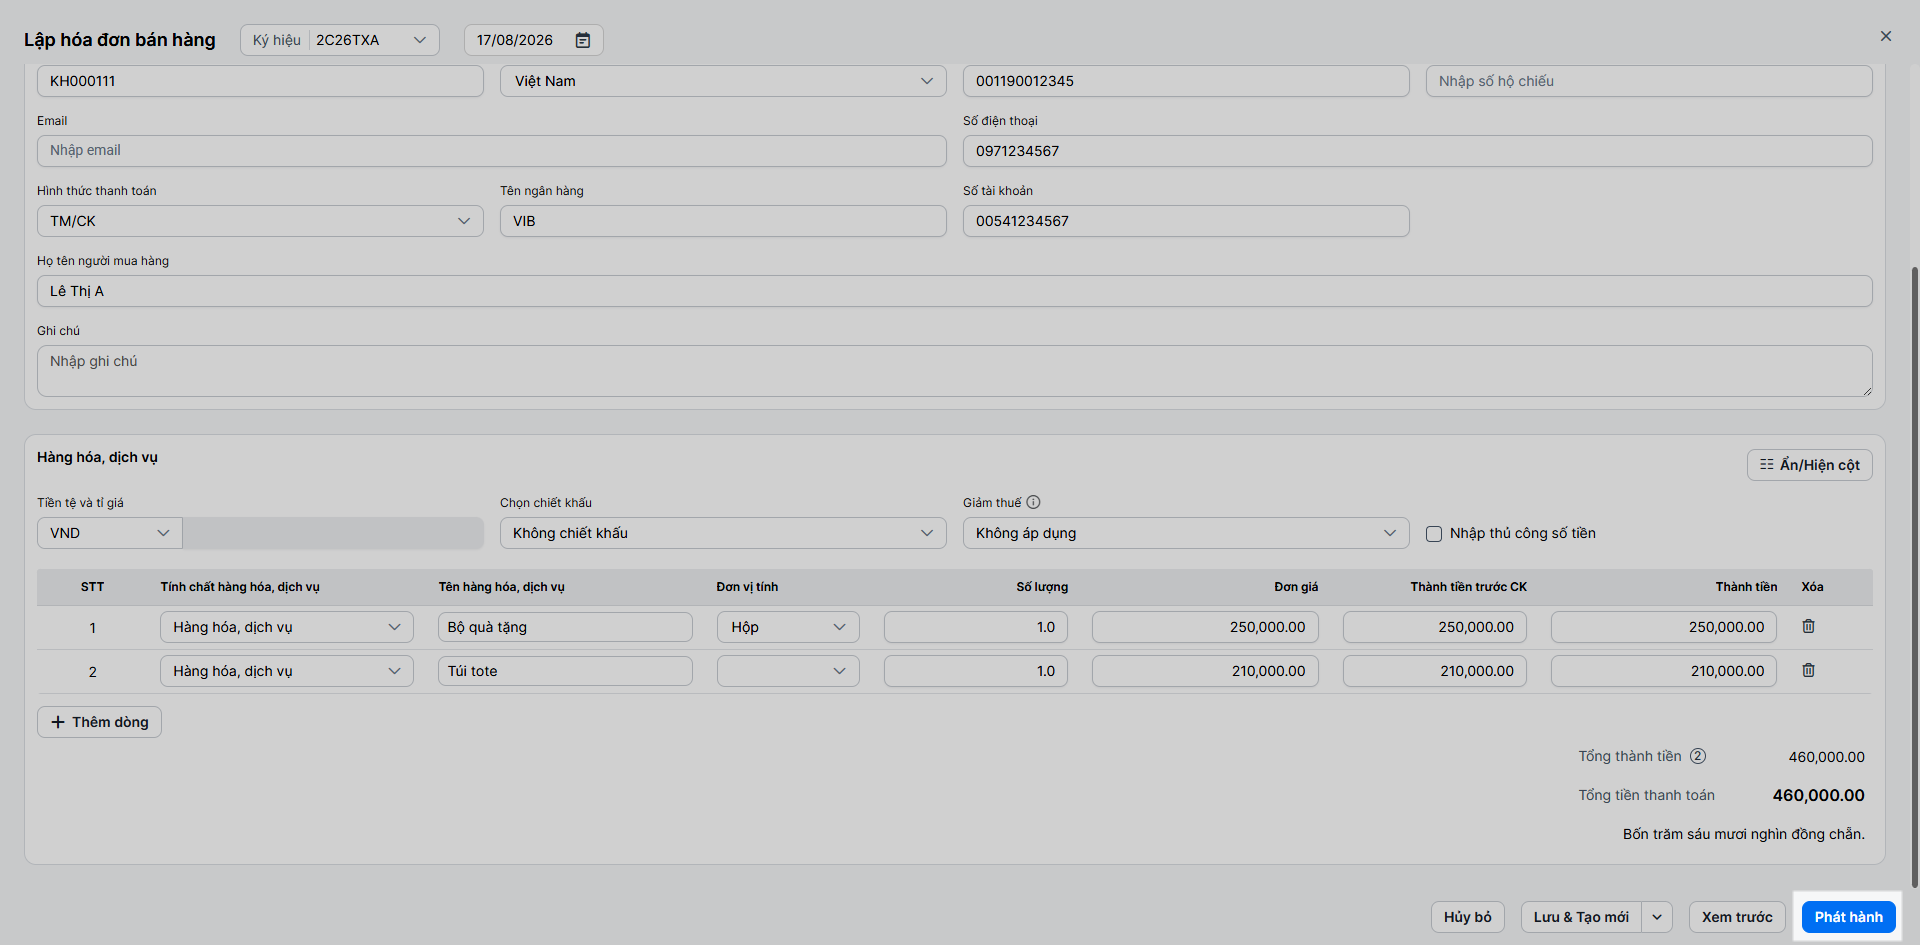Open Tính chất dropdown for Bộ quà tặng row
Viewport: 1920px width, 945px height.
(287, 627)
